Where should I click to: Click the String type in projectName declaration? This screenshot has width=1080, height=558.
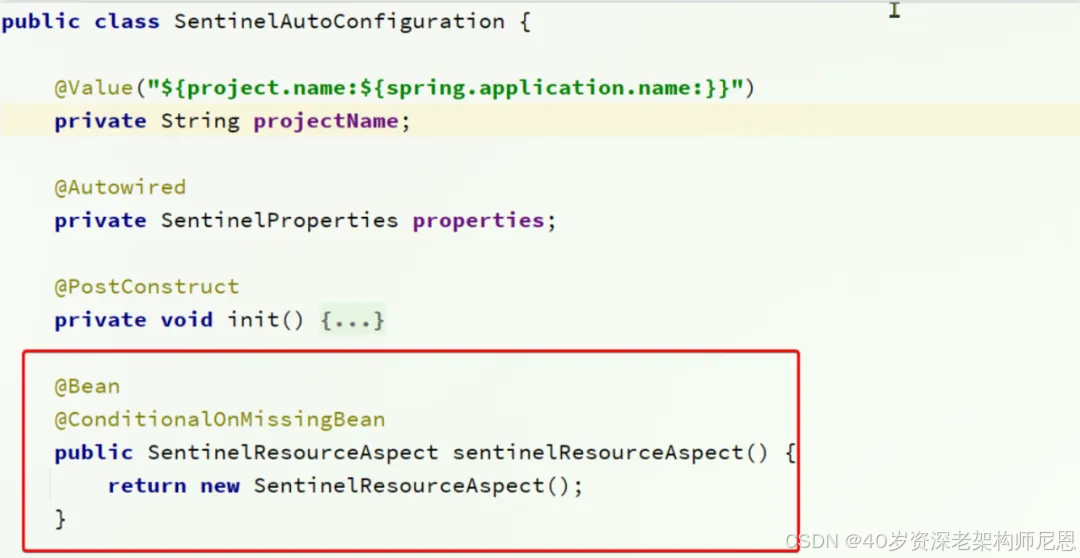(x=200, y=122)
